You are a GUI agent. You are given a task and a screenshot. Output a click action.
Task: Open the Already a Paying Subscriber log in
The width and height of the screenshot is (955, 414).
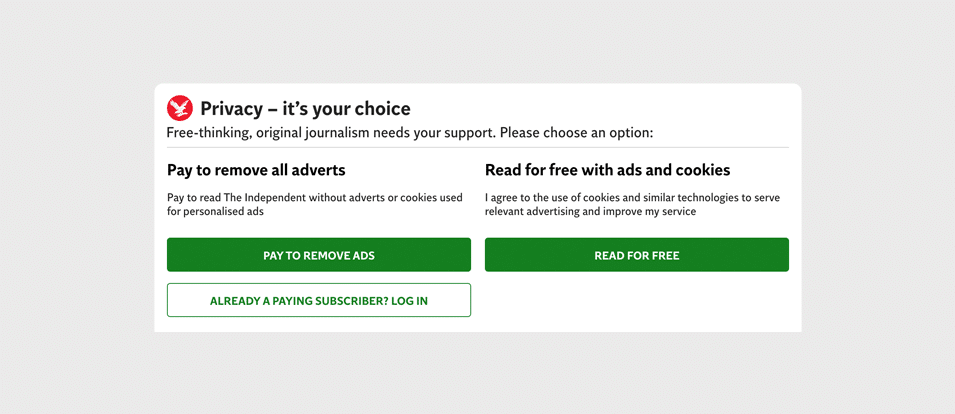pos(319,300)
